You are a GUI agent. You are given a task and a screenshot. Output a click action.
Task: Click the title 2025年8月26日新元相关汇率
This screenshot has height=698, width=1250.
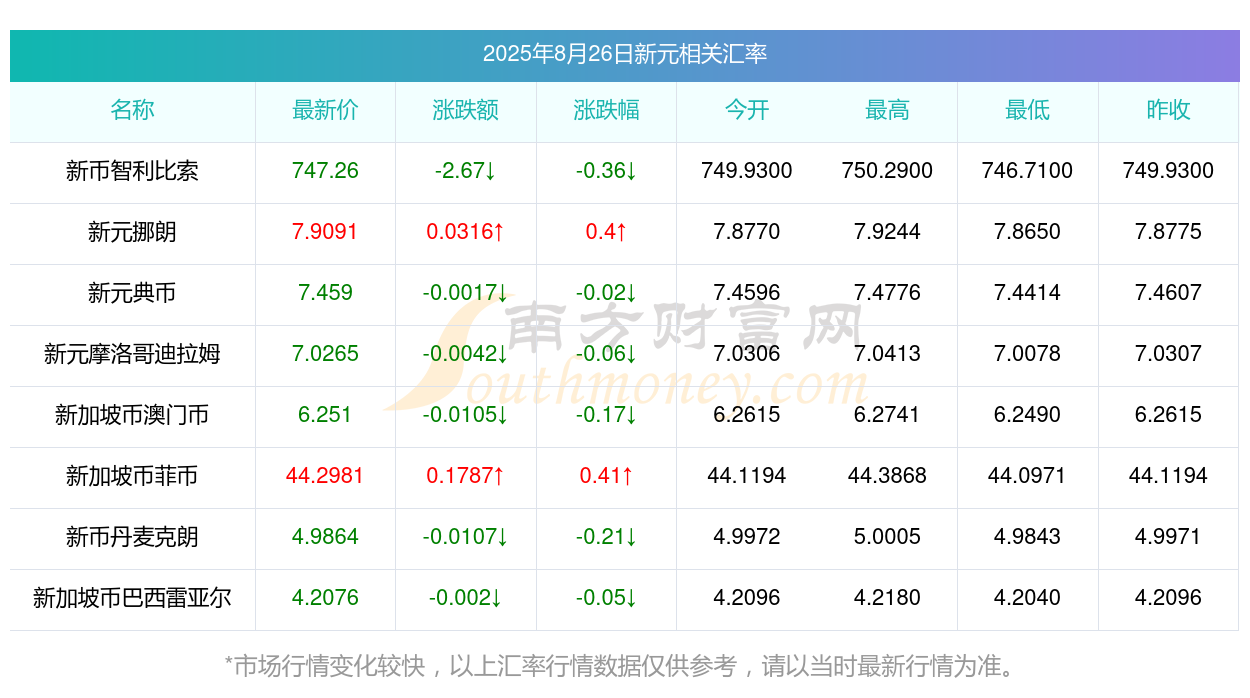click(625, 54)
